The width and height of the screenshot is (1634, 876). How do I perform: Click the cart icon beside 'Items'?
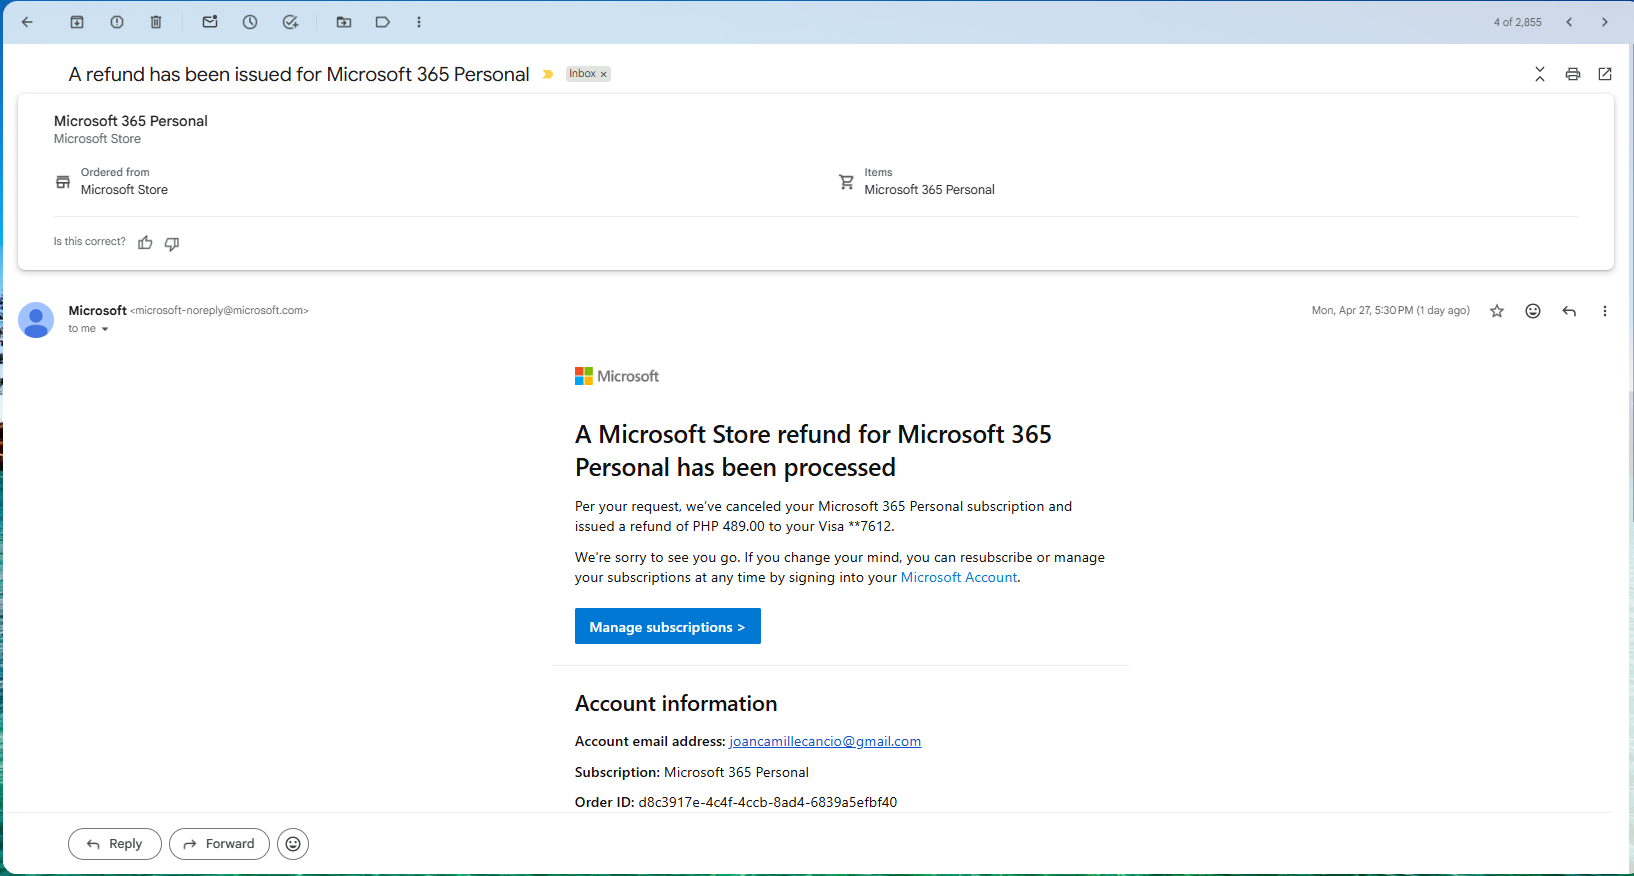847,182
